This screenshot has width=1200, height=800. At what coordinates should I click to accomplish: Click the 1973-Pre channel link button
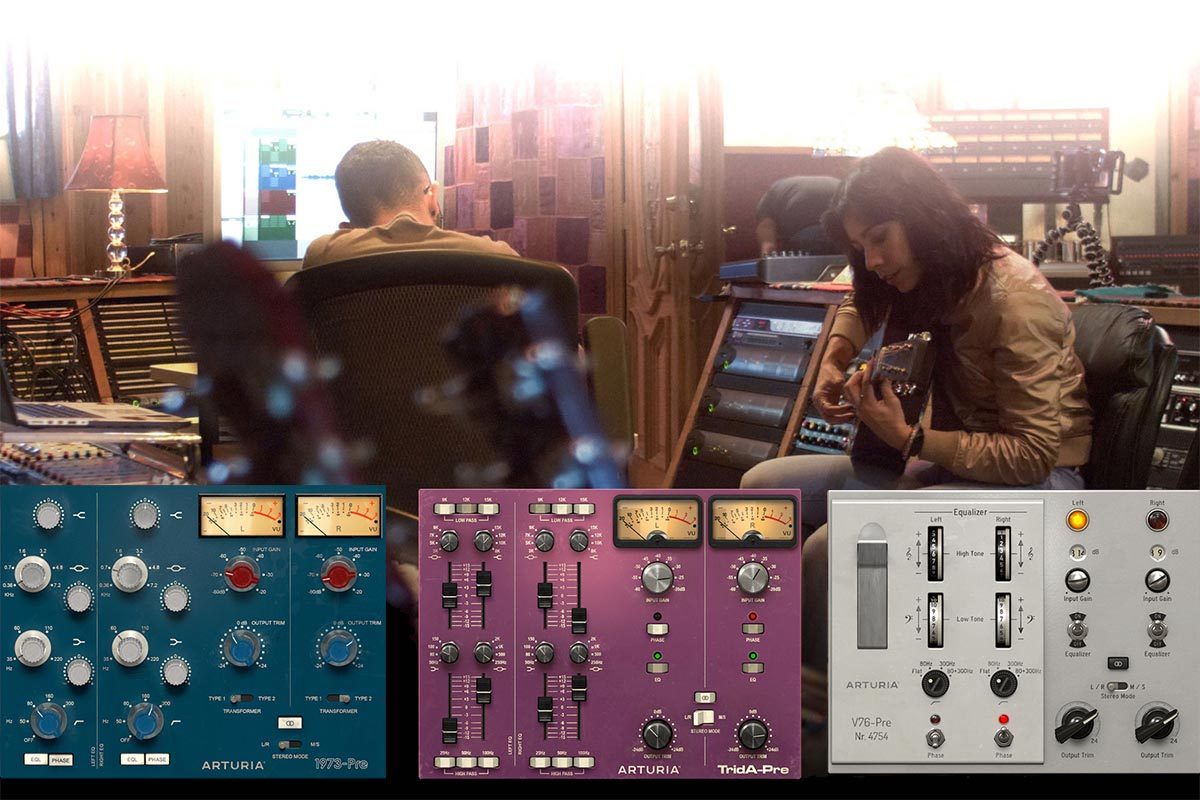(x=289, y=723)
